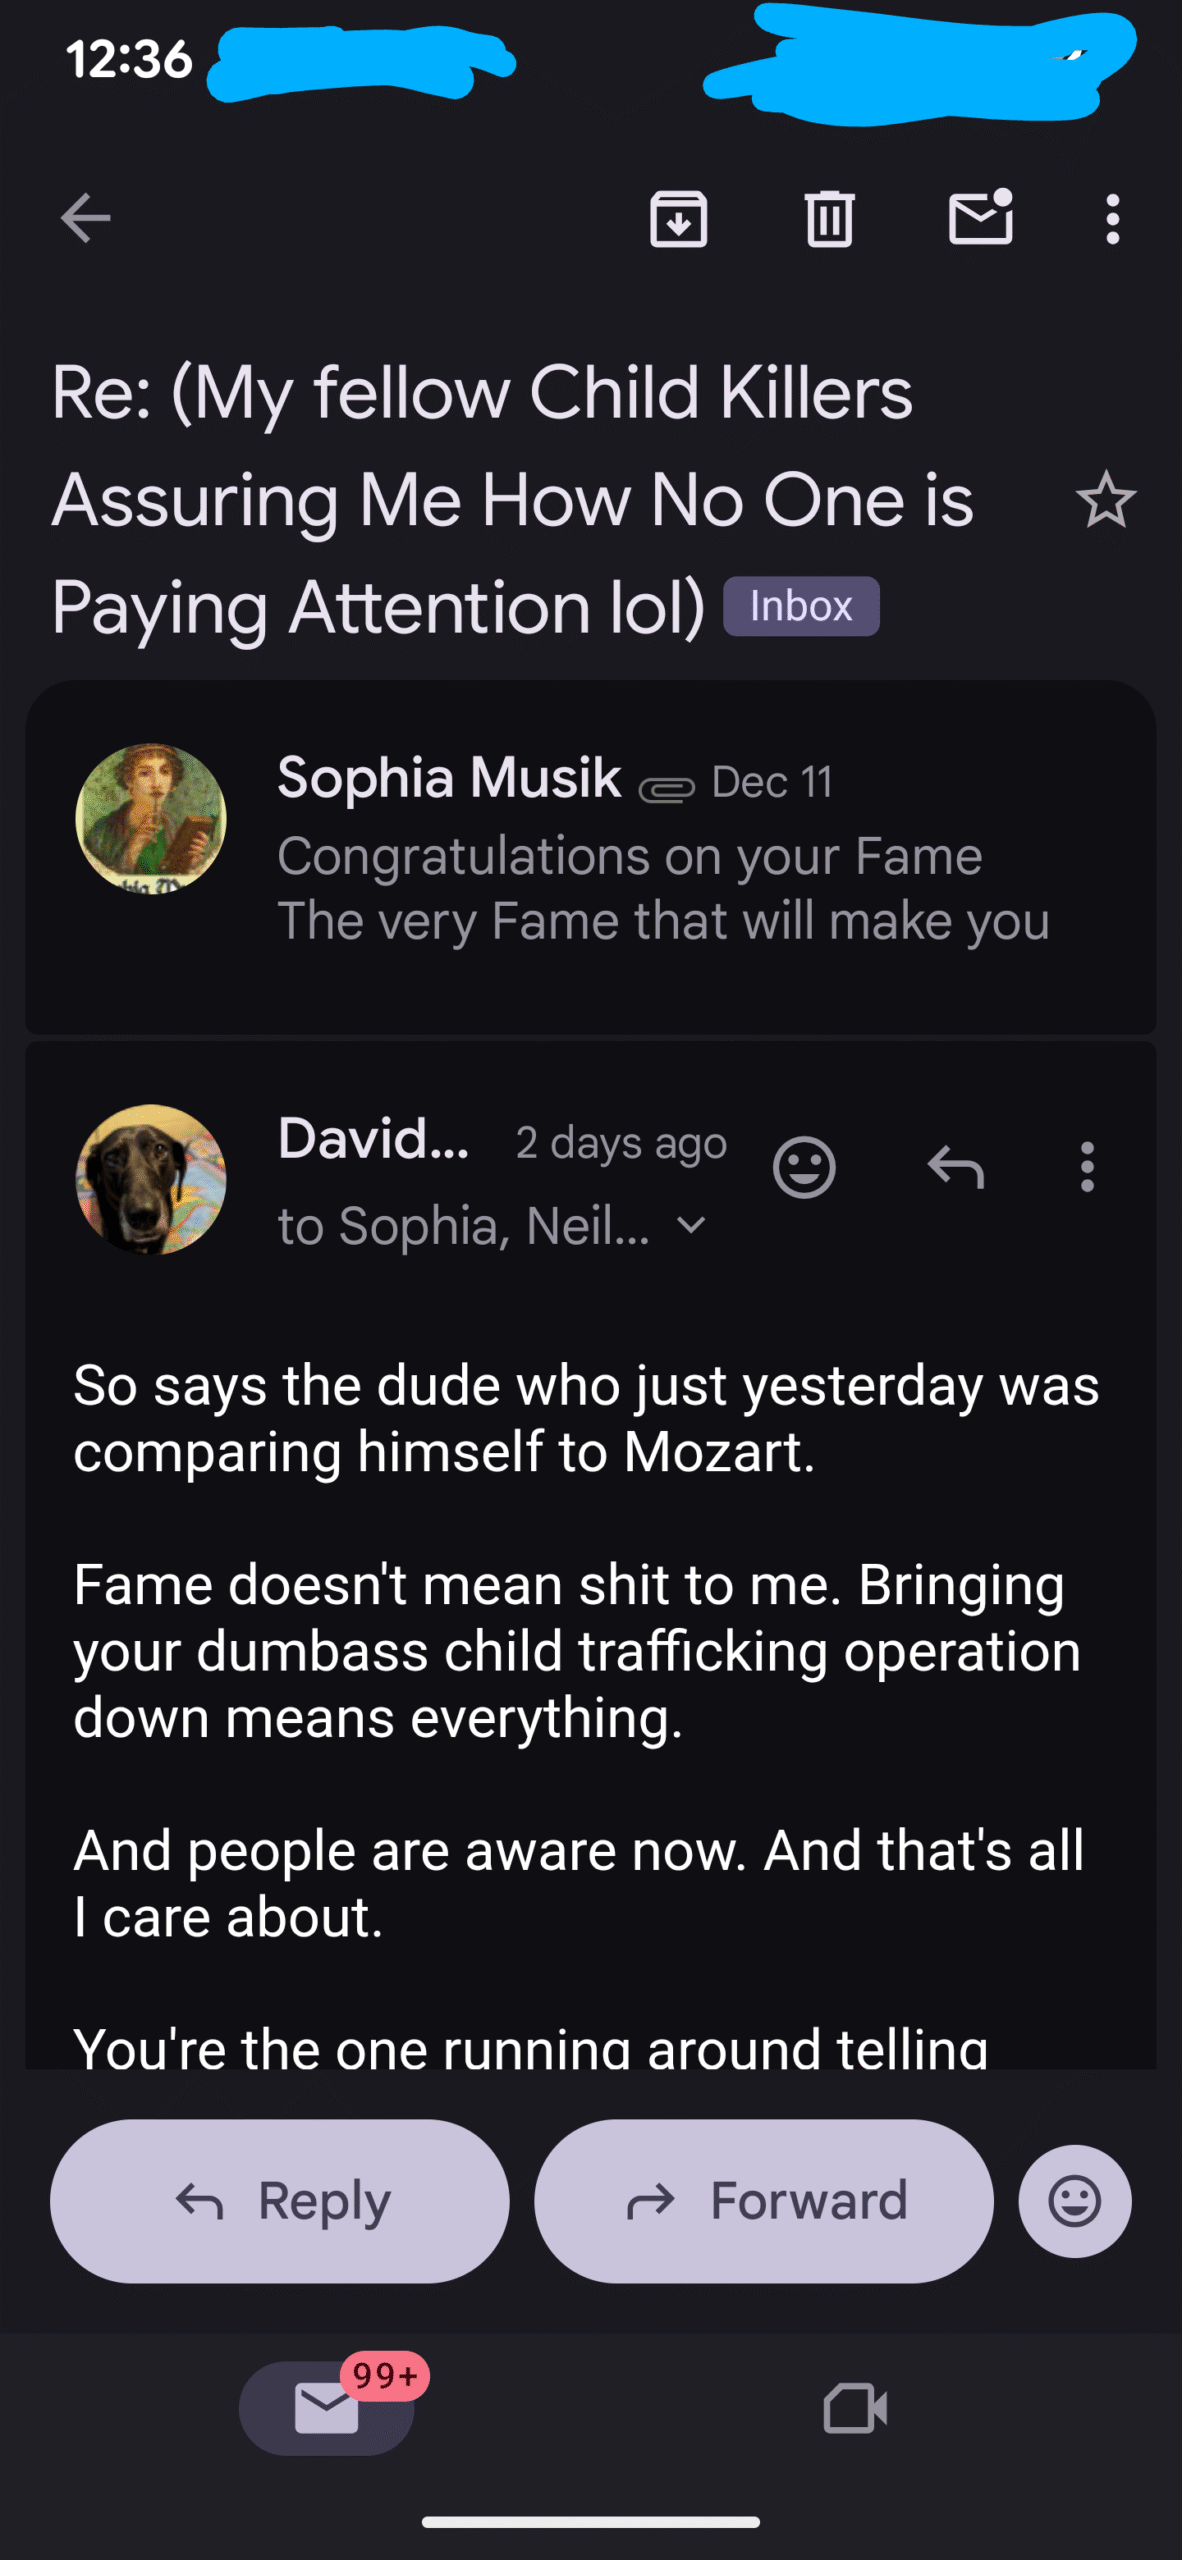Star this email conversation

(1105, 500)
